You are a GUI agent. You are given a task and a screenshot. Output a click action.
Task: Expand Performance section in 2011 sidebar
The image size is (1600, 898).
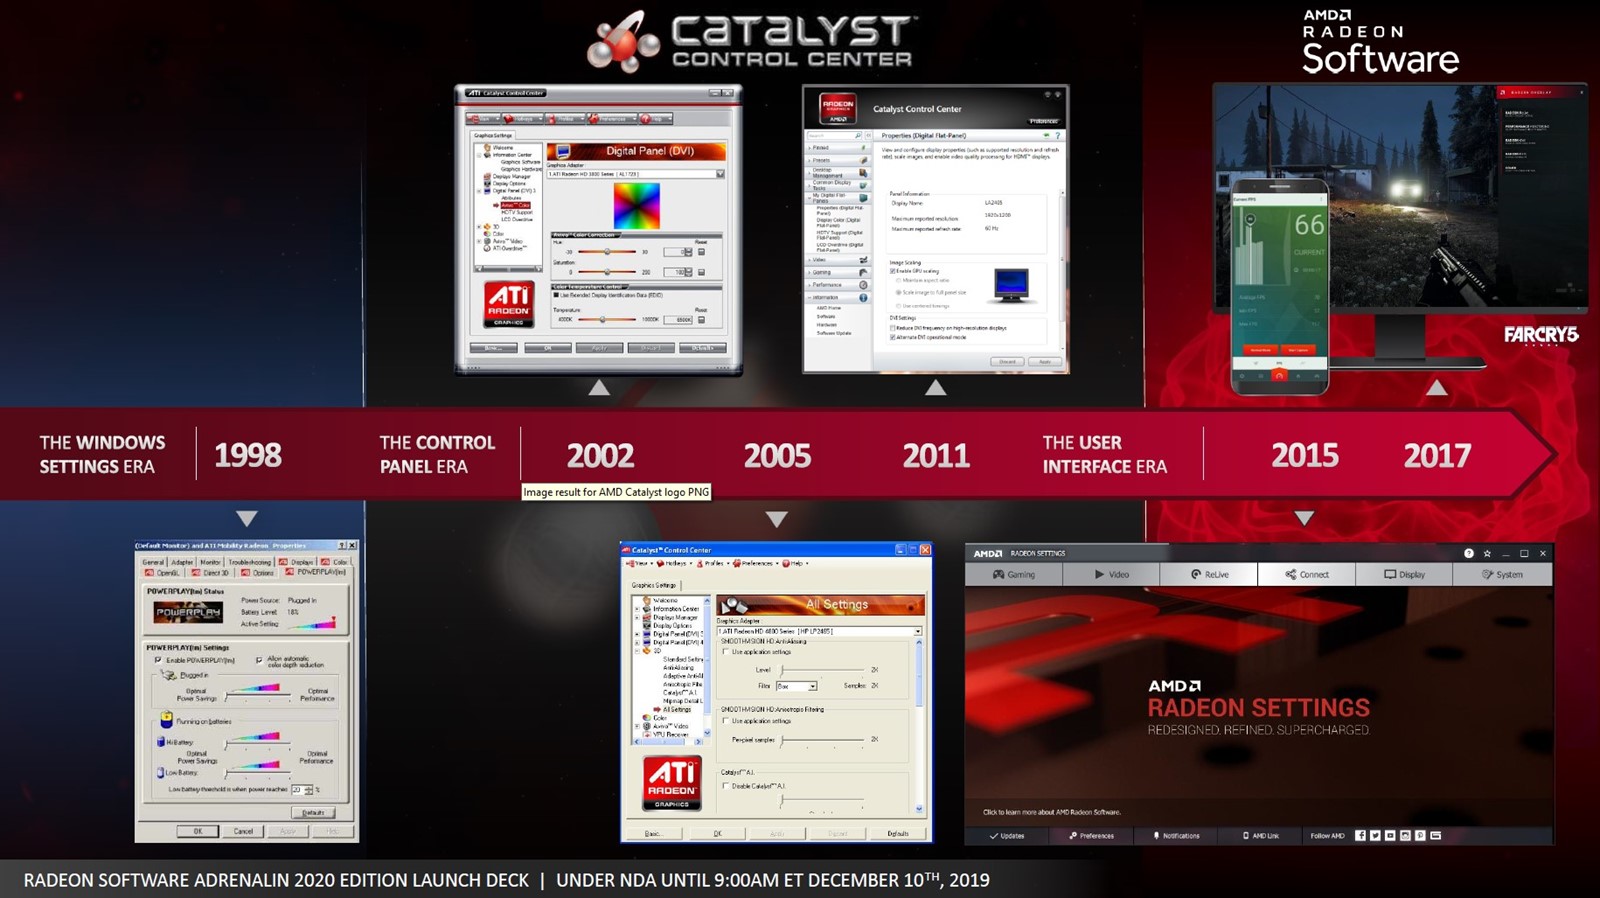point(836,285)
